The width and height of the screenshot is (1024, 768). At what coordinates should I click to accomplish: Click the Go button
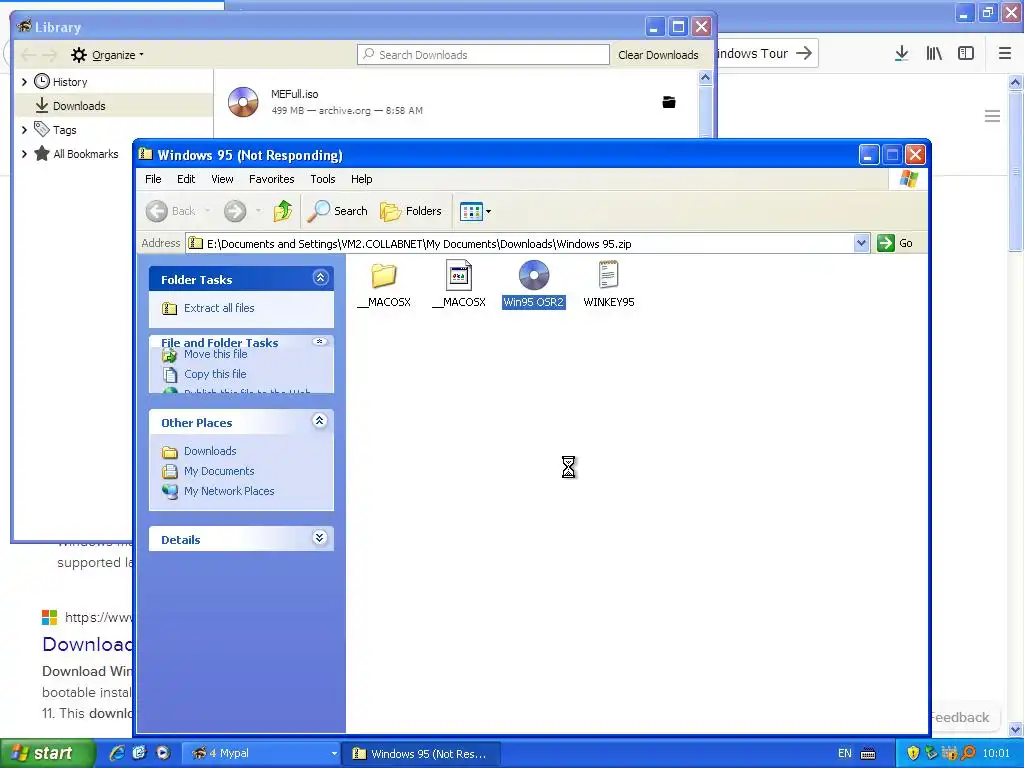(895, 243)
